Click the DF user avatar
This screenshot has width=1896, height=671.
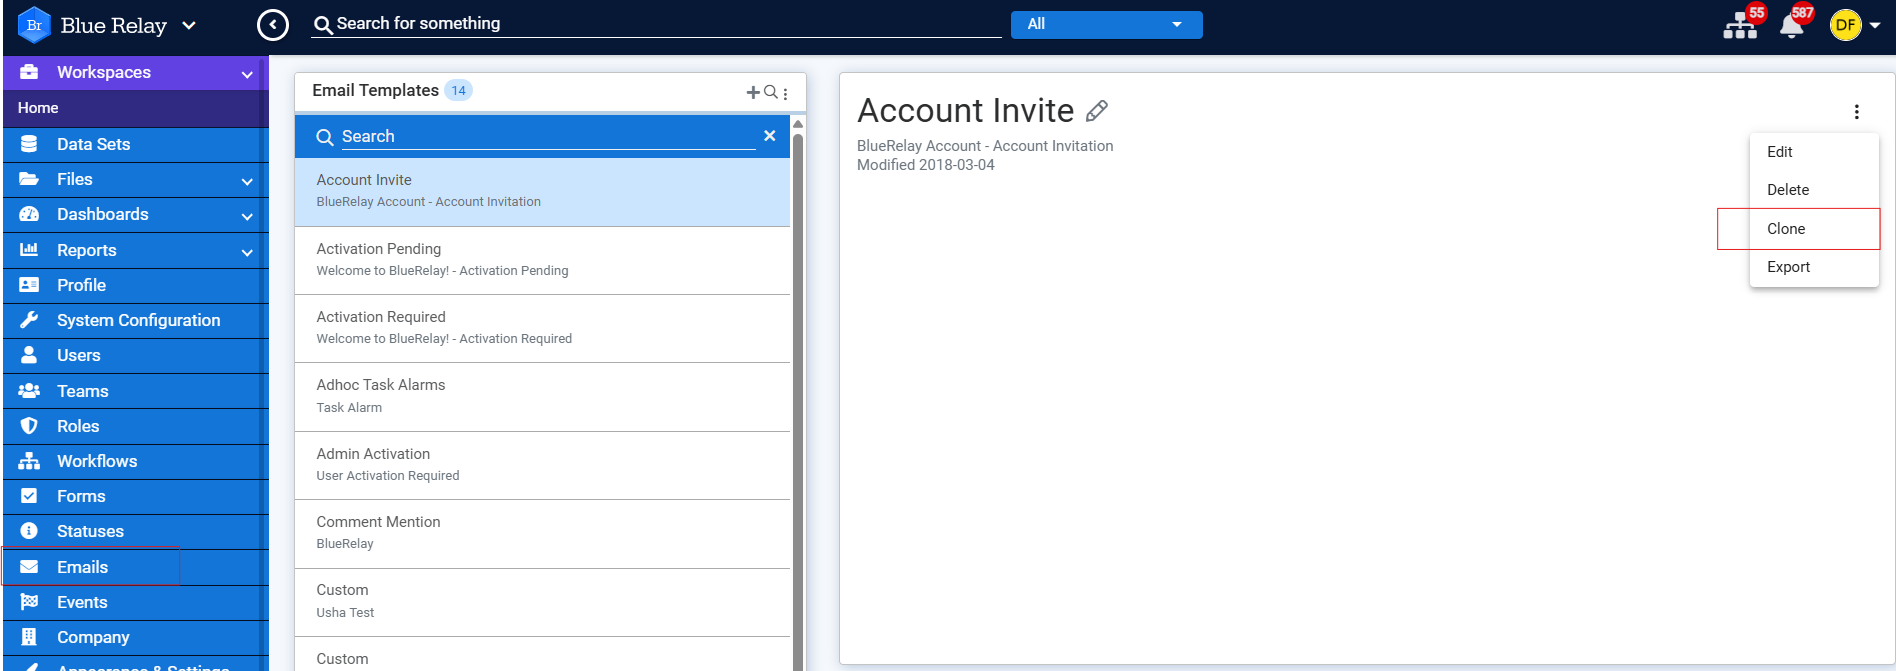[1845, 25]
